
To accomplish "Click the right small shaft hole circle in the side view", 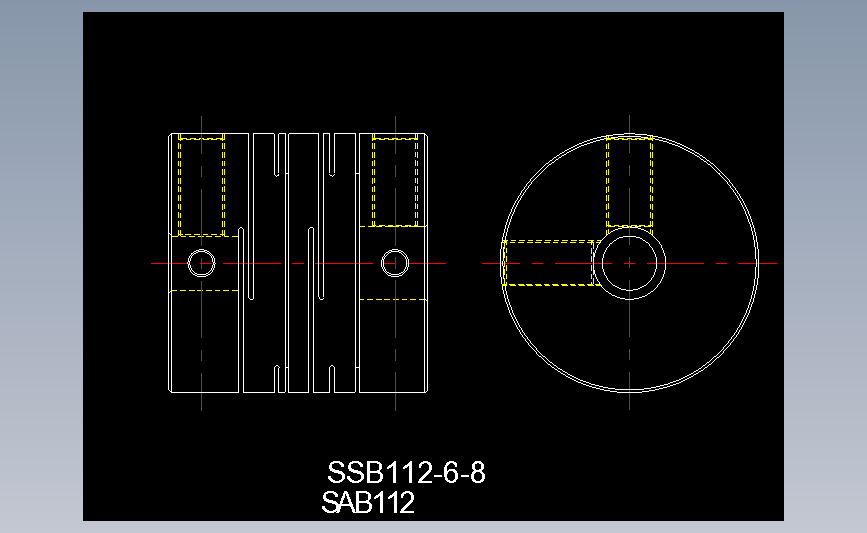I will pos(395,263).
